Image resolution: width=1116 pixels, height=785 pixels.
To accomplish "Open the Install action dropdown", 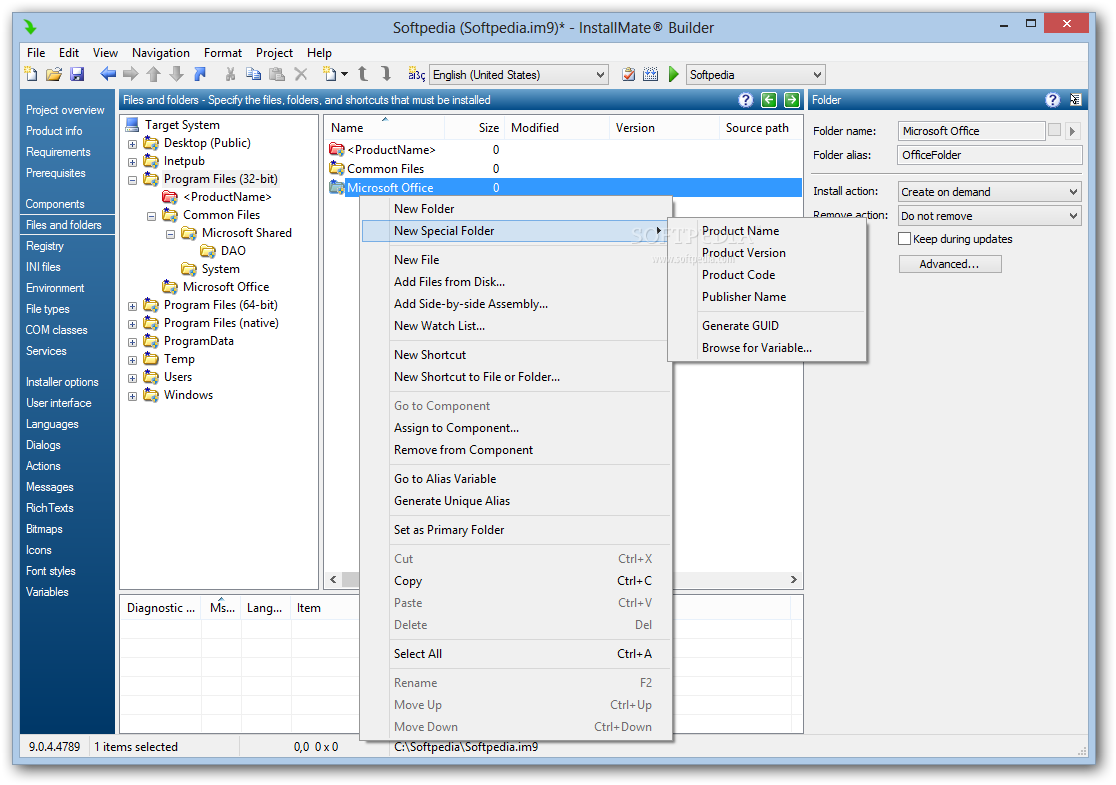I will coord(989,191).
